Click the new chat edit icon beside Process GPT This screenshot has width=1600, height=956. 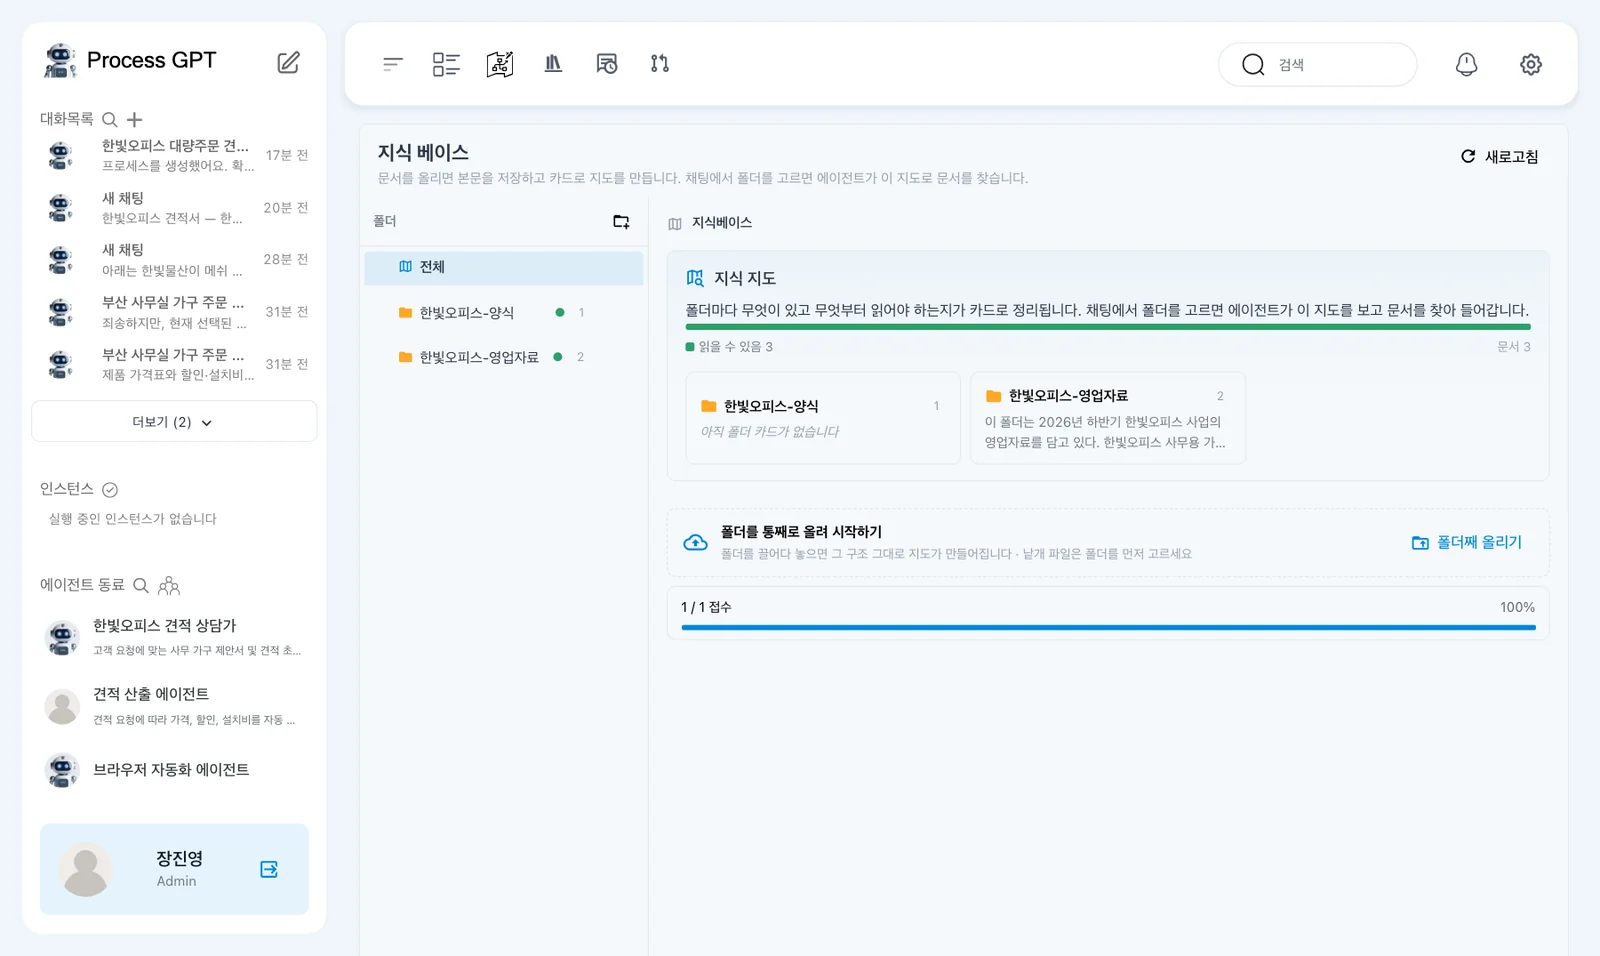(x=288, y=62)
